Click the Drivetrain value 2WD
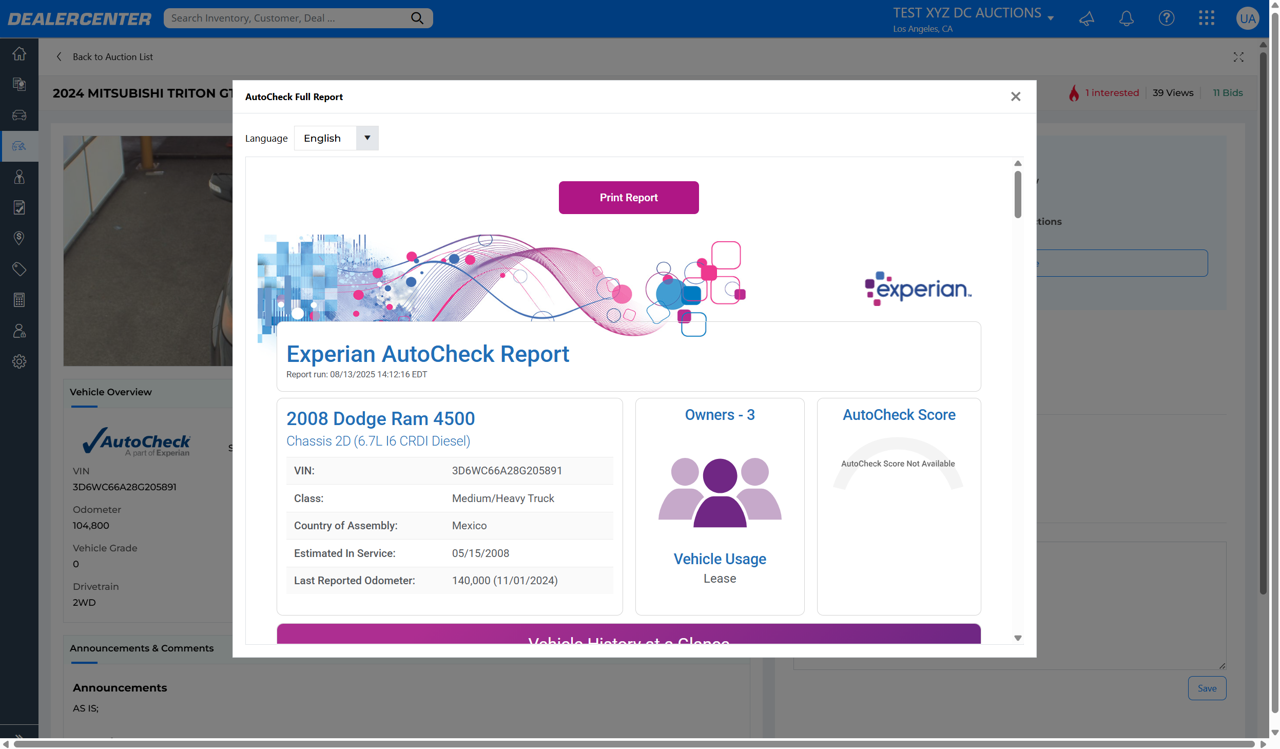 pyautogui.click(x=85, y=602)
